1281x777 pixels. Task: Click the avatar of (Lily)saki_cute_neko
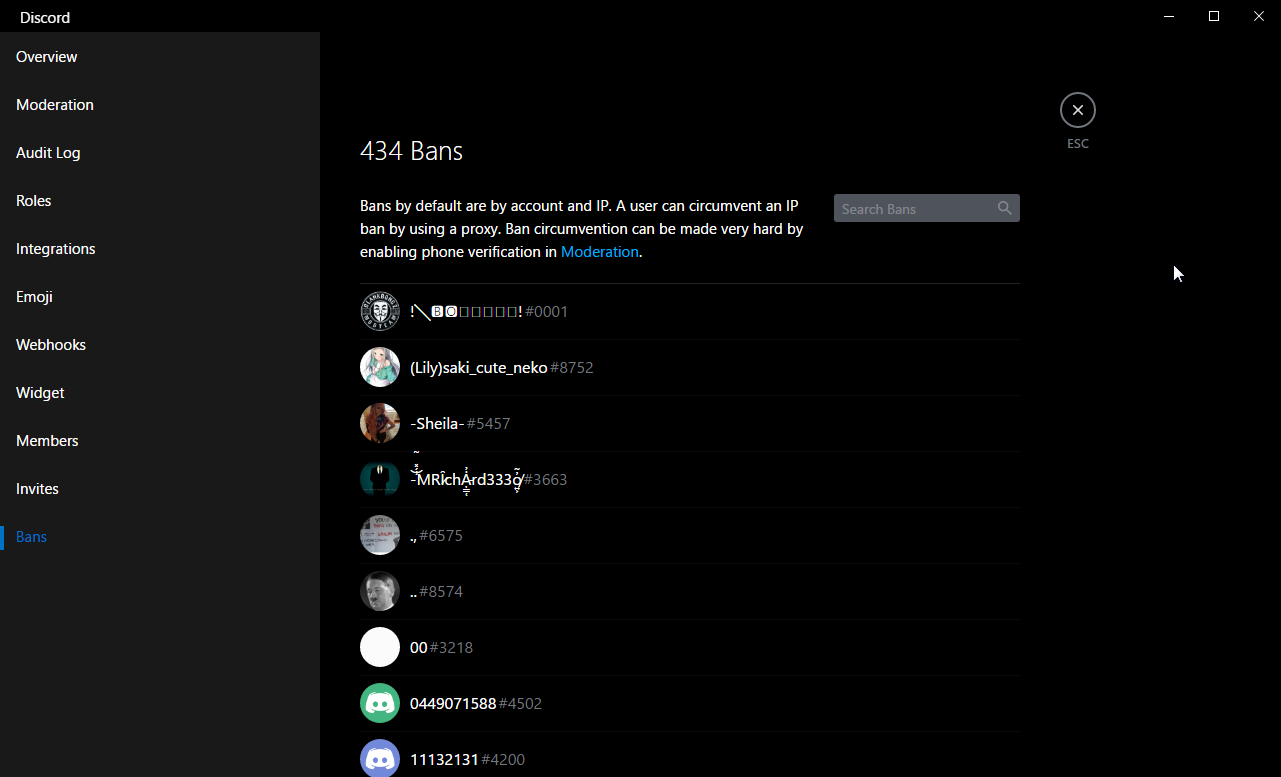(380, 368)
